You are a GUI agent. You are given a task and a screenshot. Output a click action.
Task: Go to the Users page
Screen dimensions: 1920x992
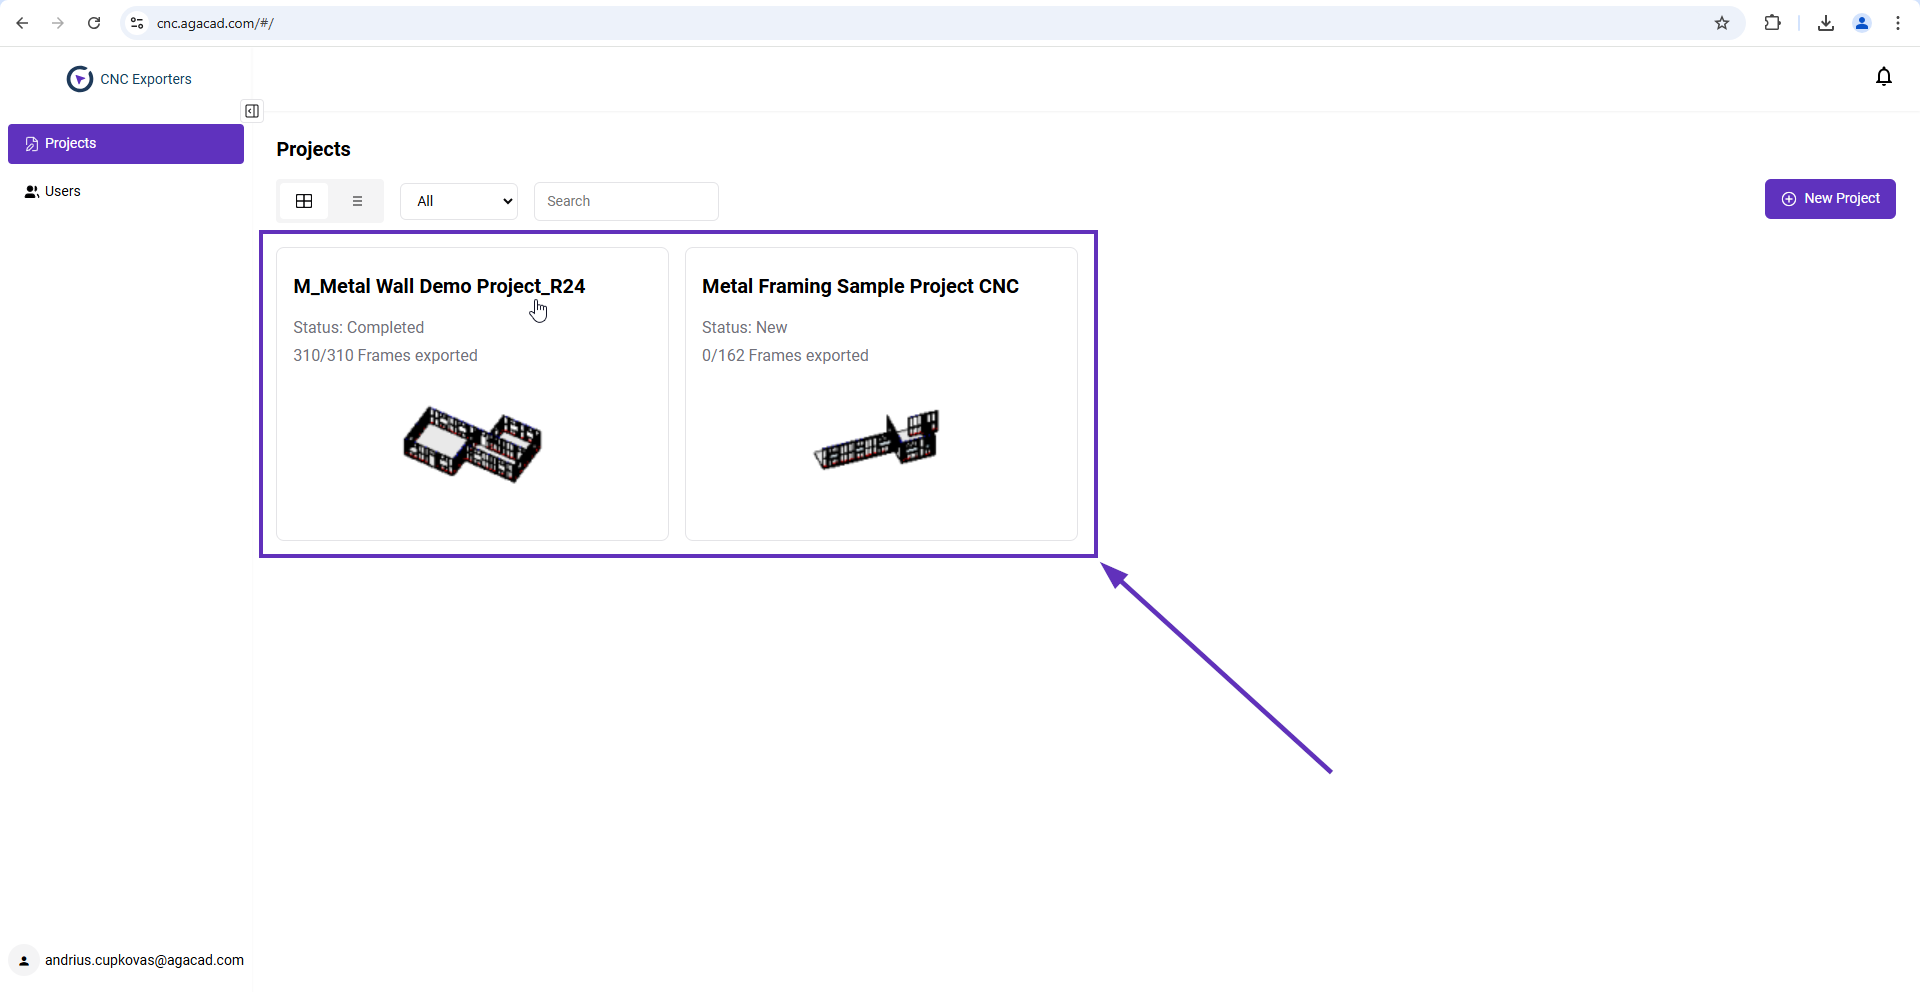pyautogui.click(x=62, y=191)
